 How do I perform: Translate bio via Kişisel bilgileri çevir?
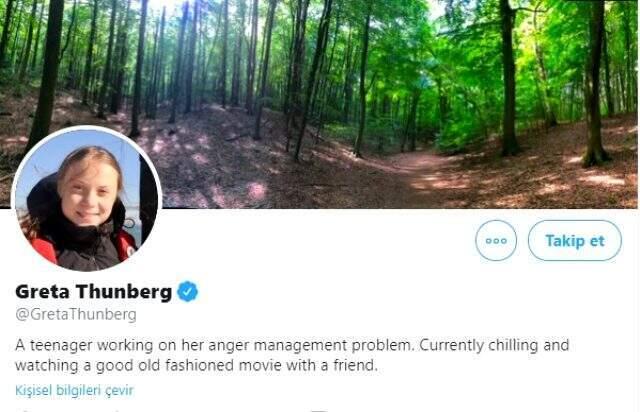(74, 390)
